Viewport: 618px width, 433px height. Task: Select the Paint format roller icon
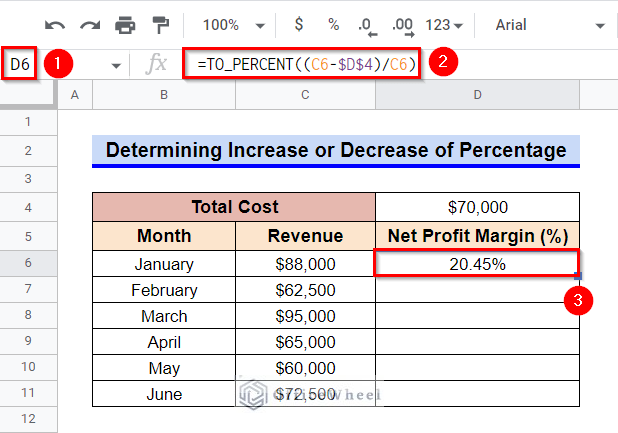click(x=160, y=25)
